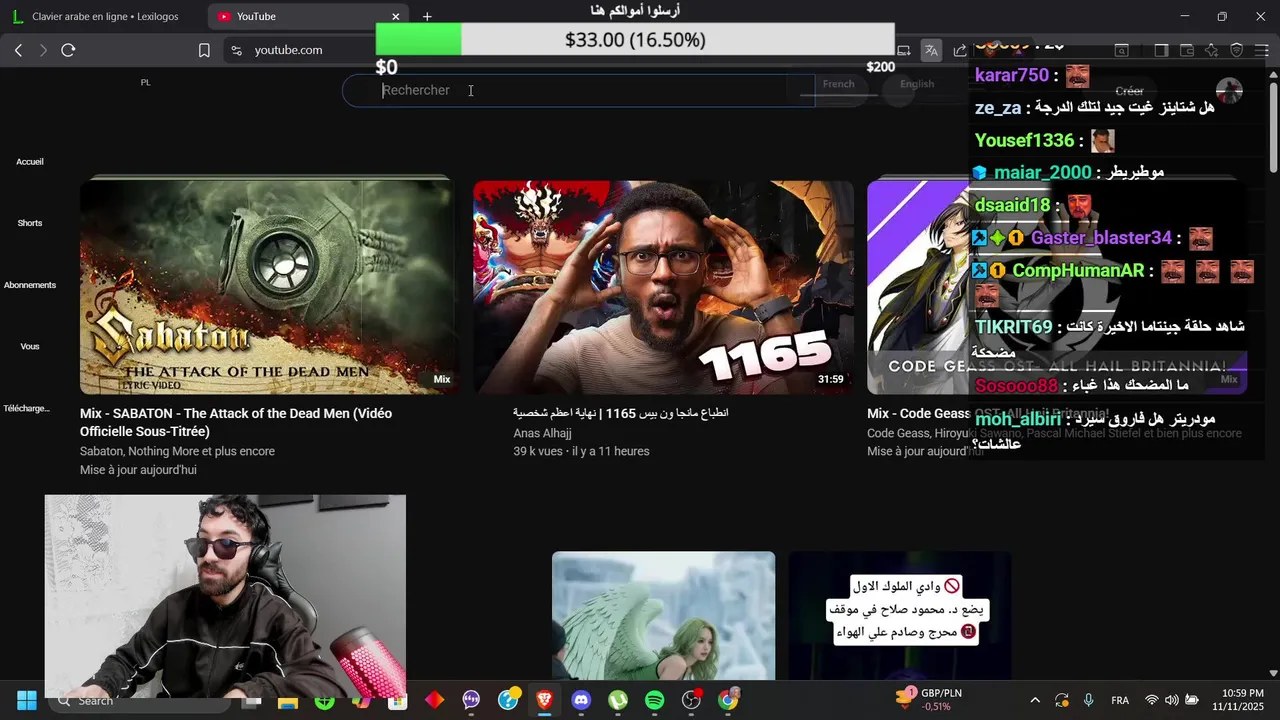Open volume speaker tray icon
The image size is (1280, 720).
(1171, 700)
